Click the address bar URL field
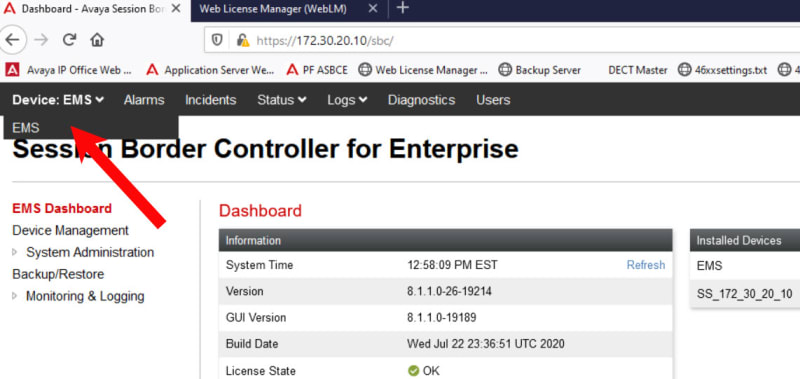The width and height of the screenshot is (800, 379). pos(503,40)
